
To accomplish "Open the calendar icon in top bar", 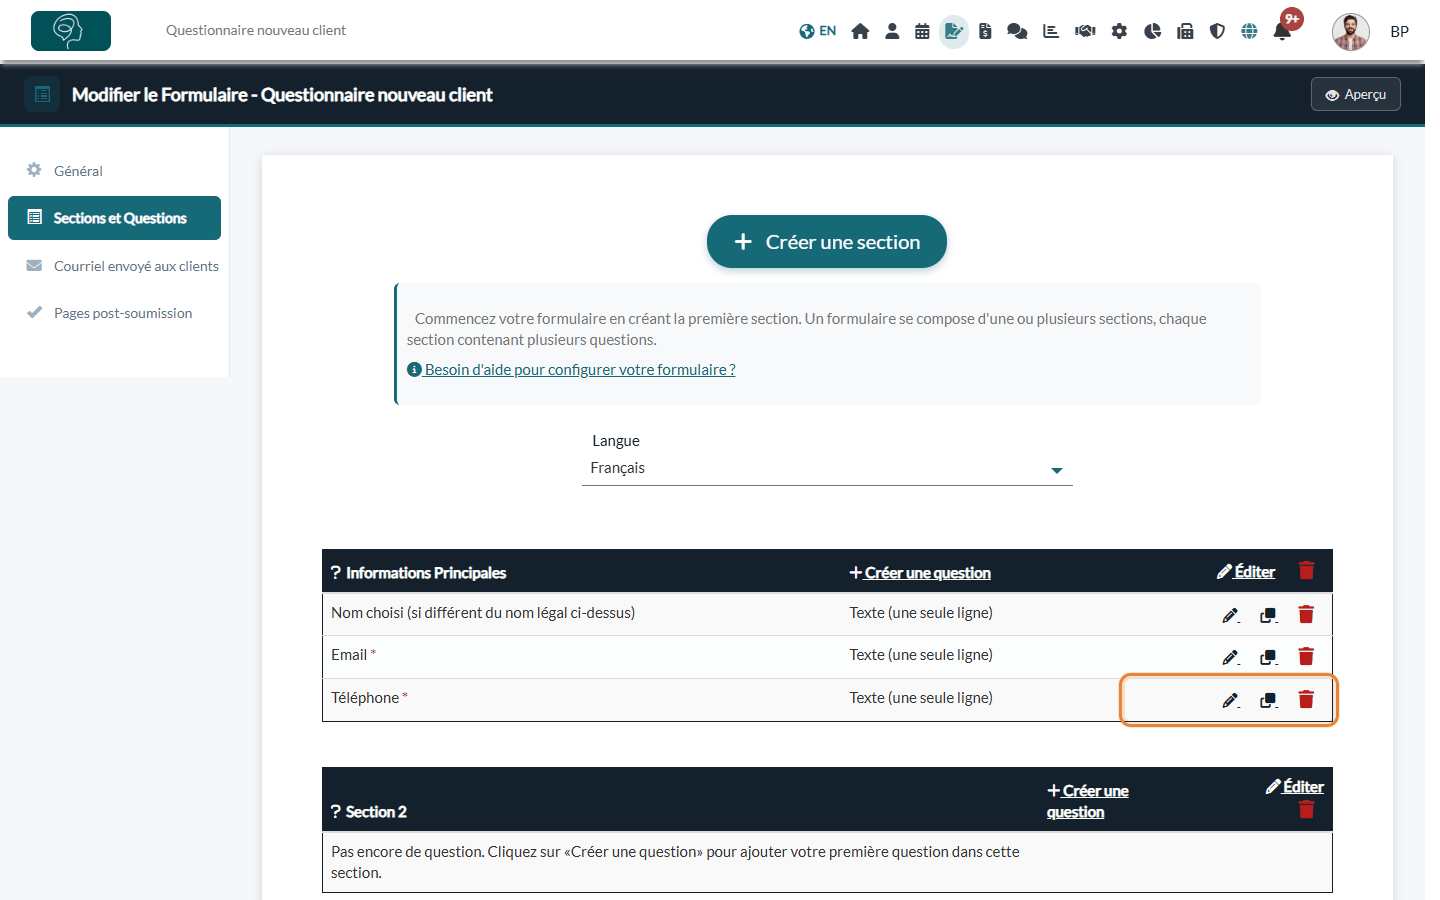I will point(922,31).
